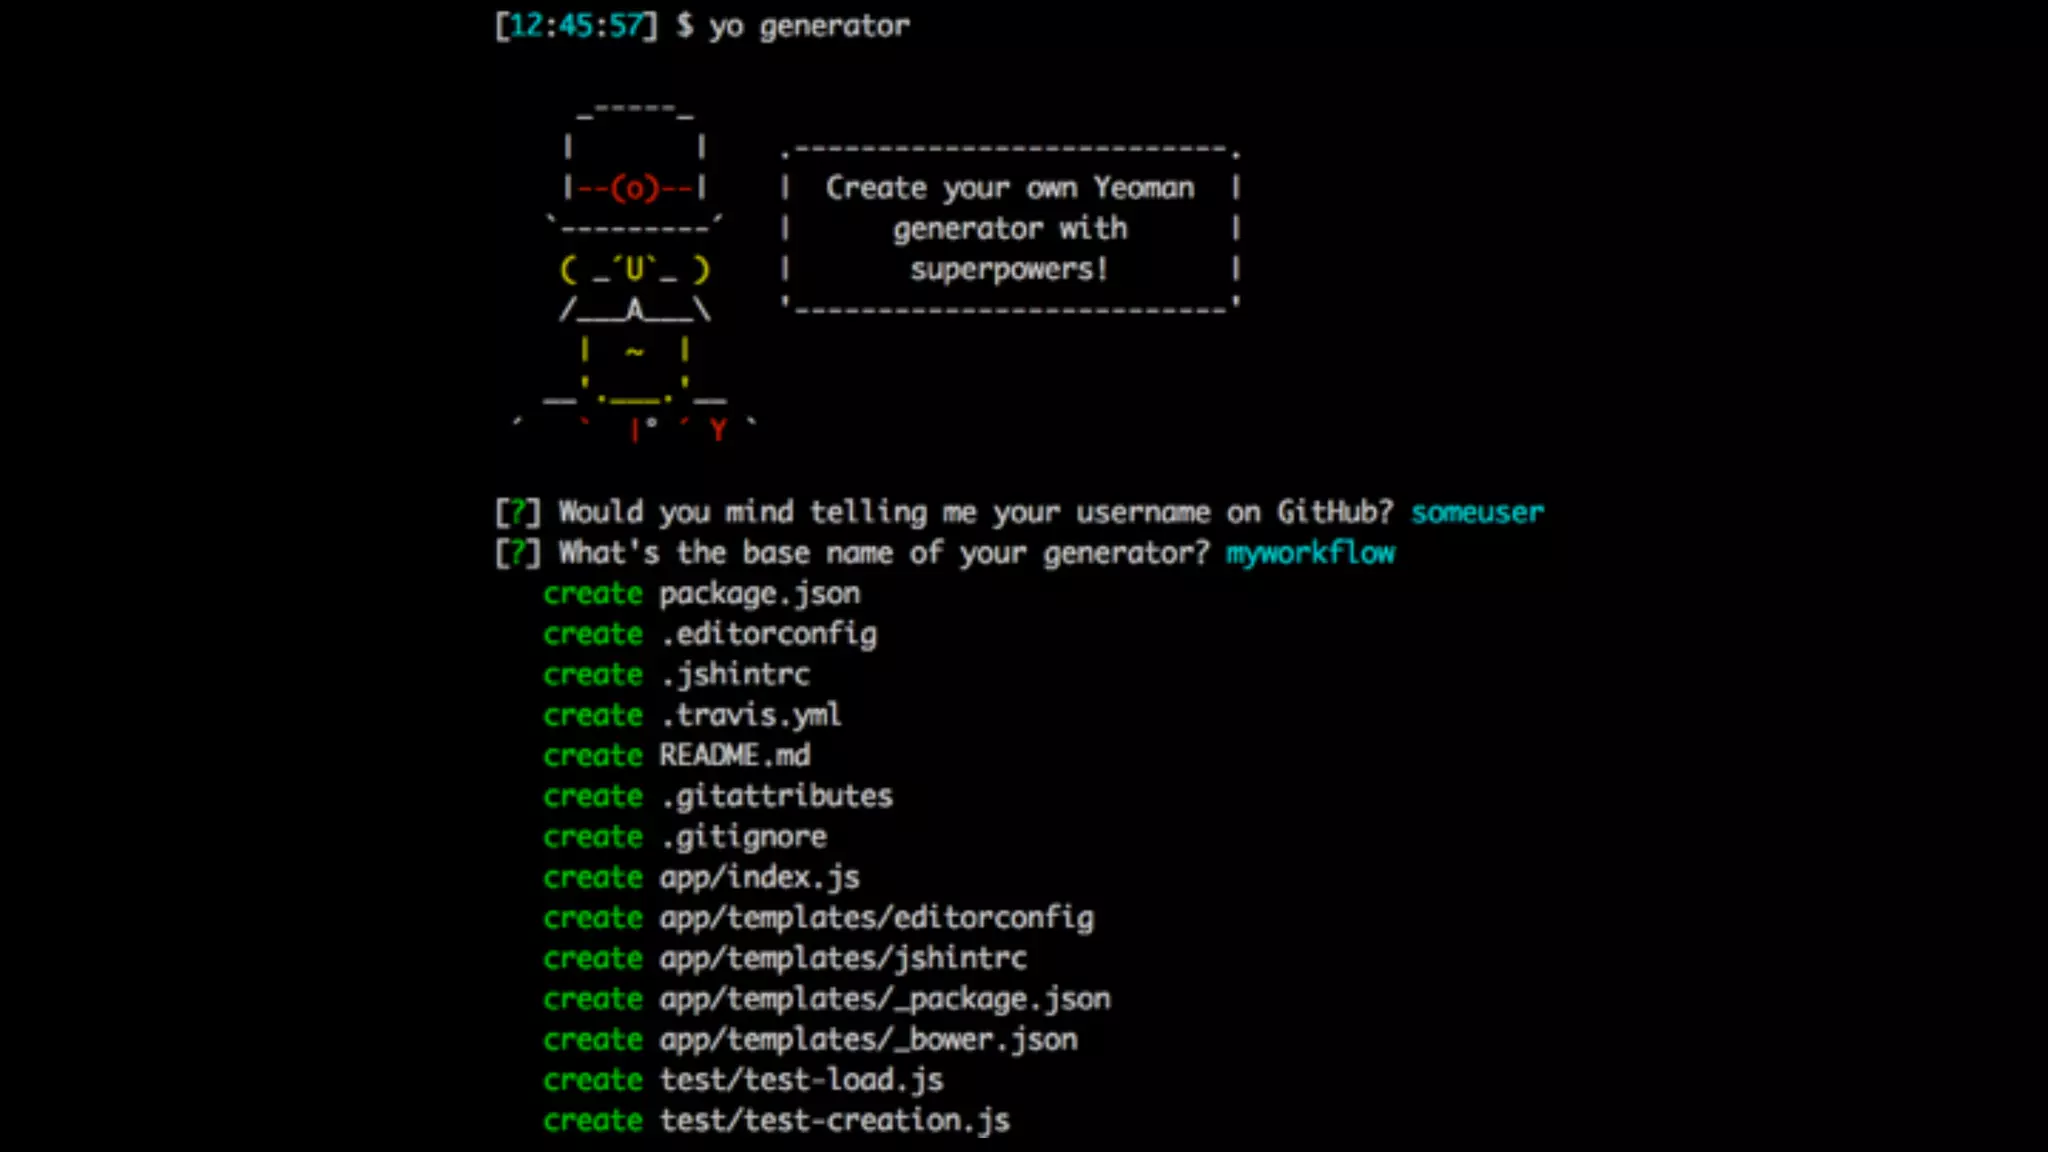Click test/test-load.js path

click(x=801, y=1080)
